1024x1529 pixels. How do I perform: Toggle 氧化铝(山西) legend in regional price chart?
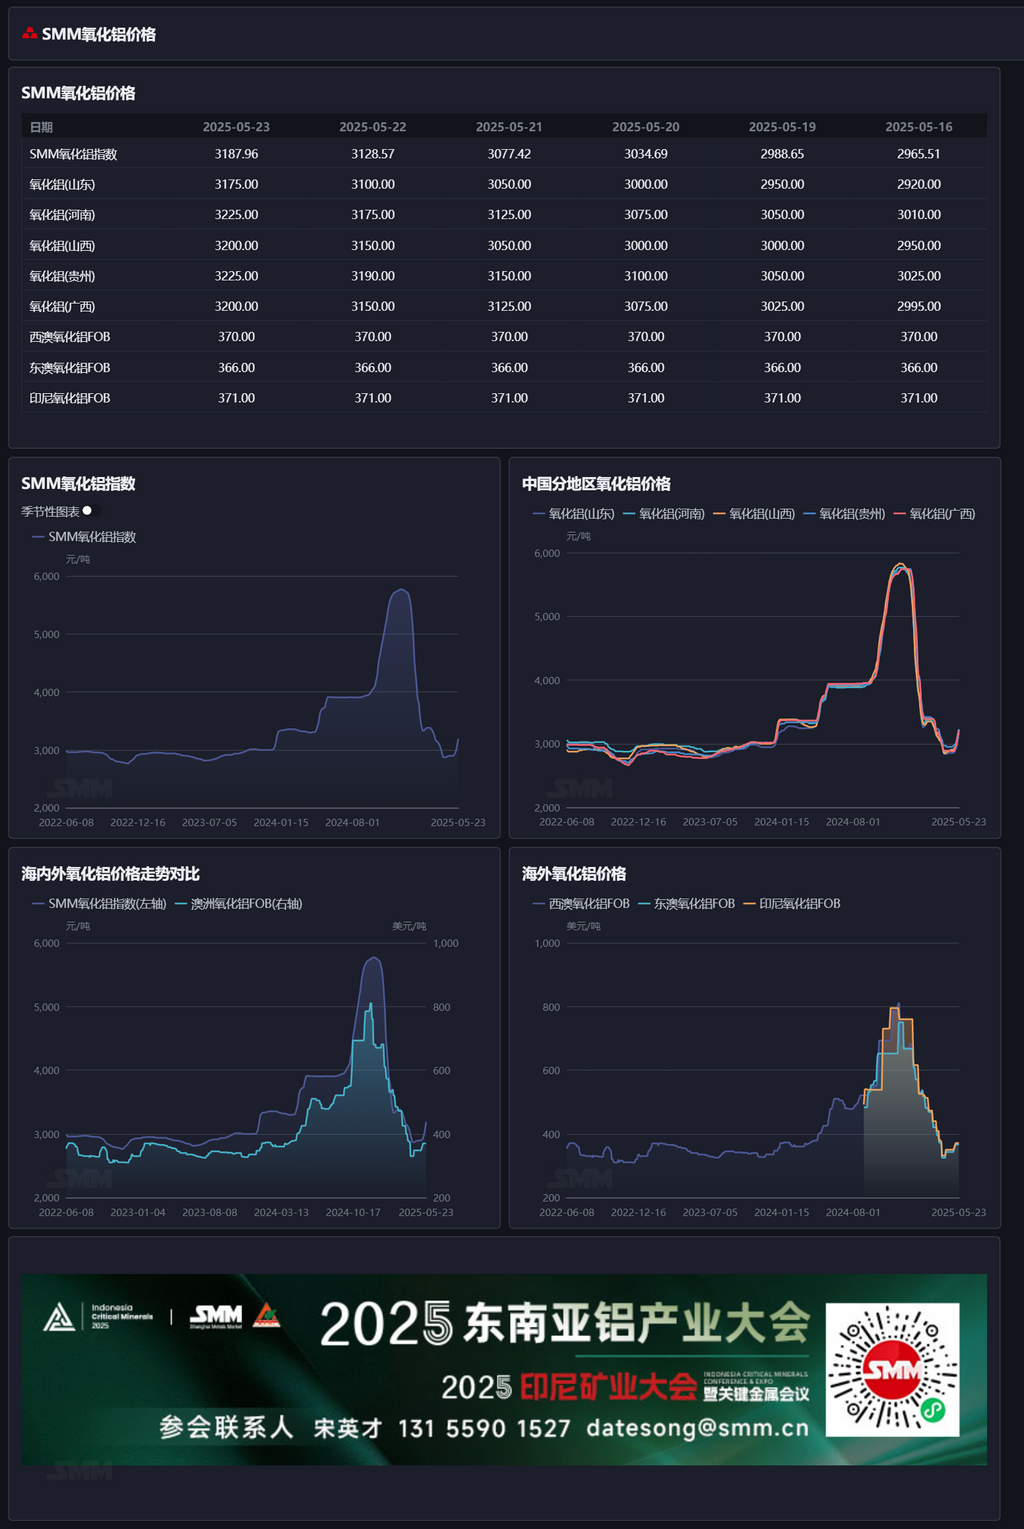[x=754, y=514]
